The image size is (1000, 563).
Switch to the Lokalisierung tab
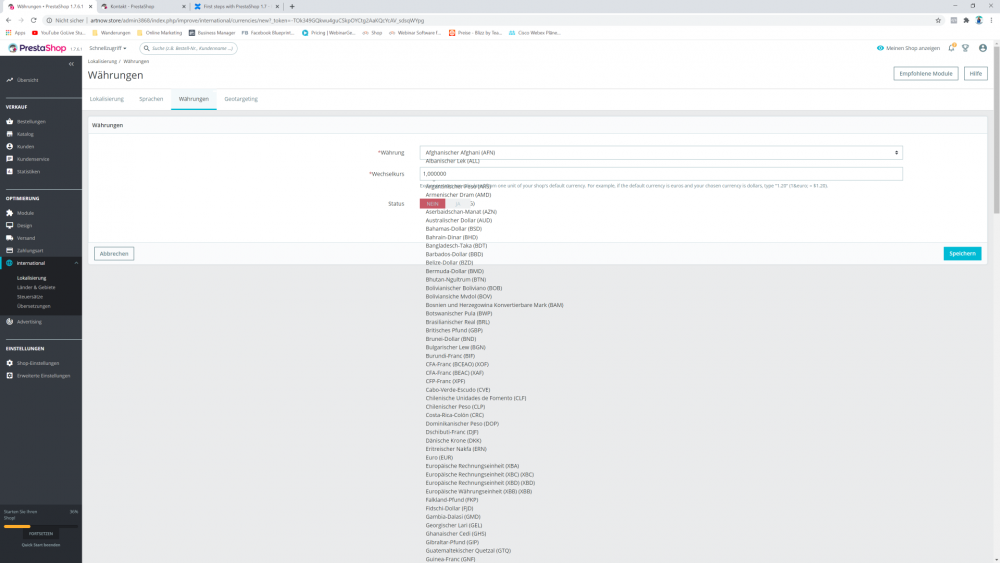tap(107, 99)
